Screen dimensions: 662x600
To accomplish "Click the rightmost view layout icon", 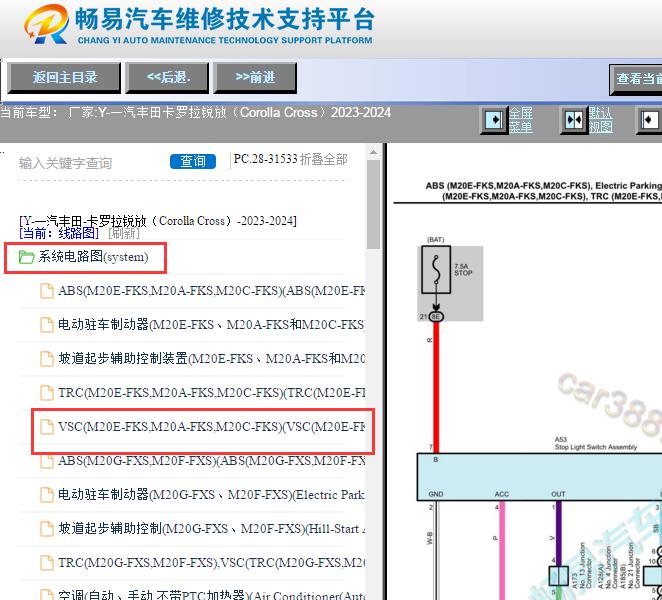I will tap(649, 120).
